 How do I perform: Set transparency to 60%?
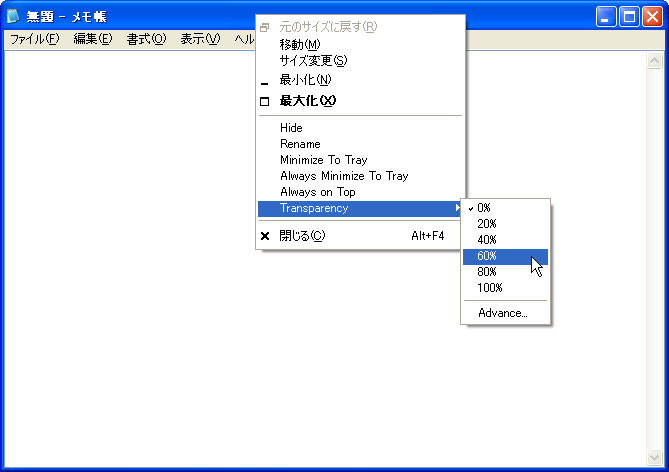[505, 256]
